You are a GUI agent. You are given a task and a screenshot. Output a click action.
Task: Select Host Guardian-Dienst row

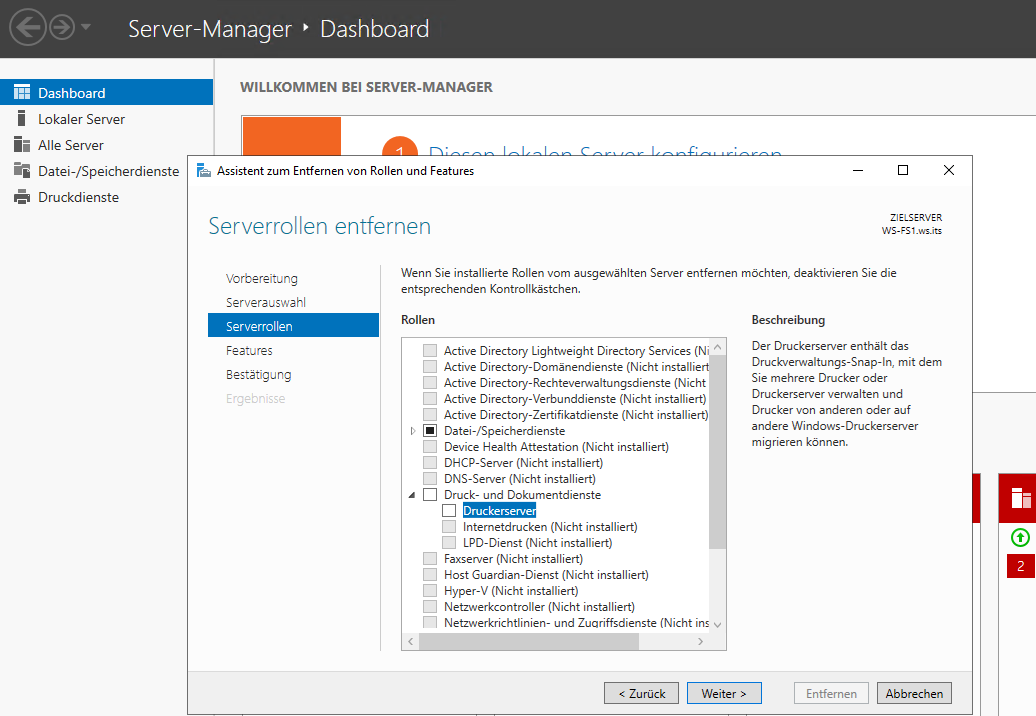click(x=546, y=575)
